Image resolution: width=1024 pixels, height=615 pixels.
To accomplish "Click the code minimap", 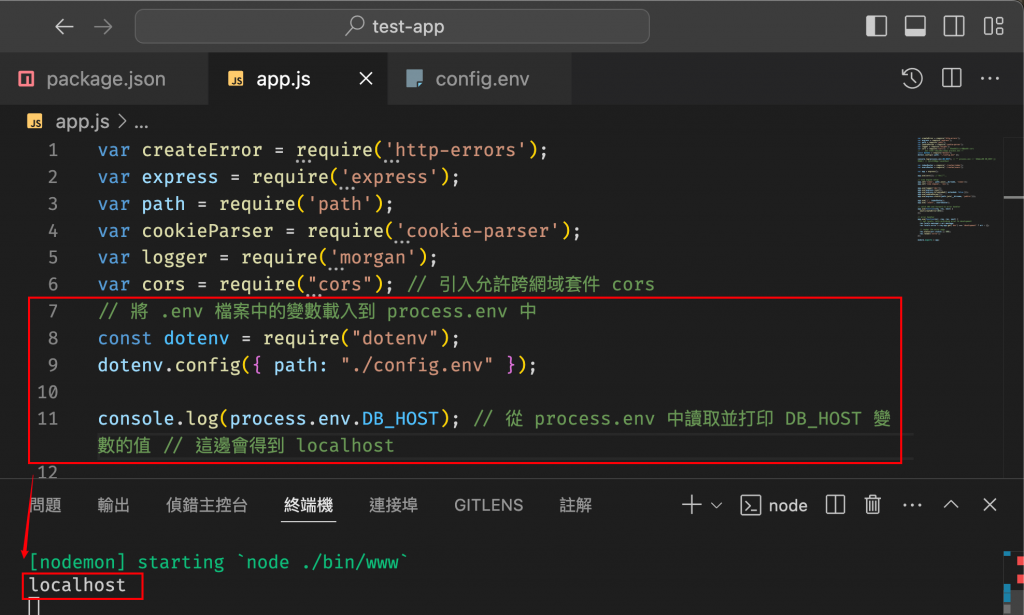I will click(x=956, y=189).
